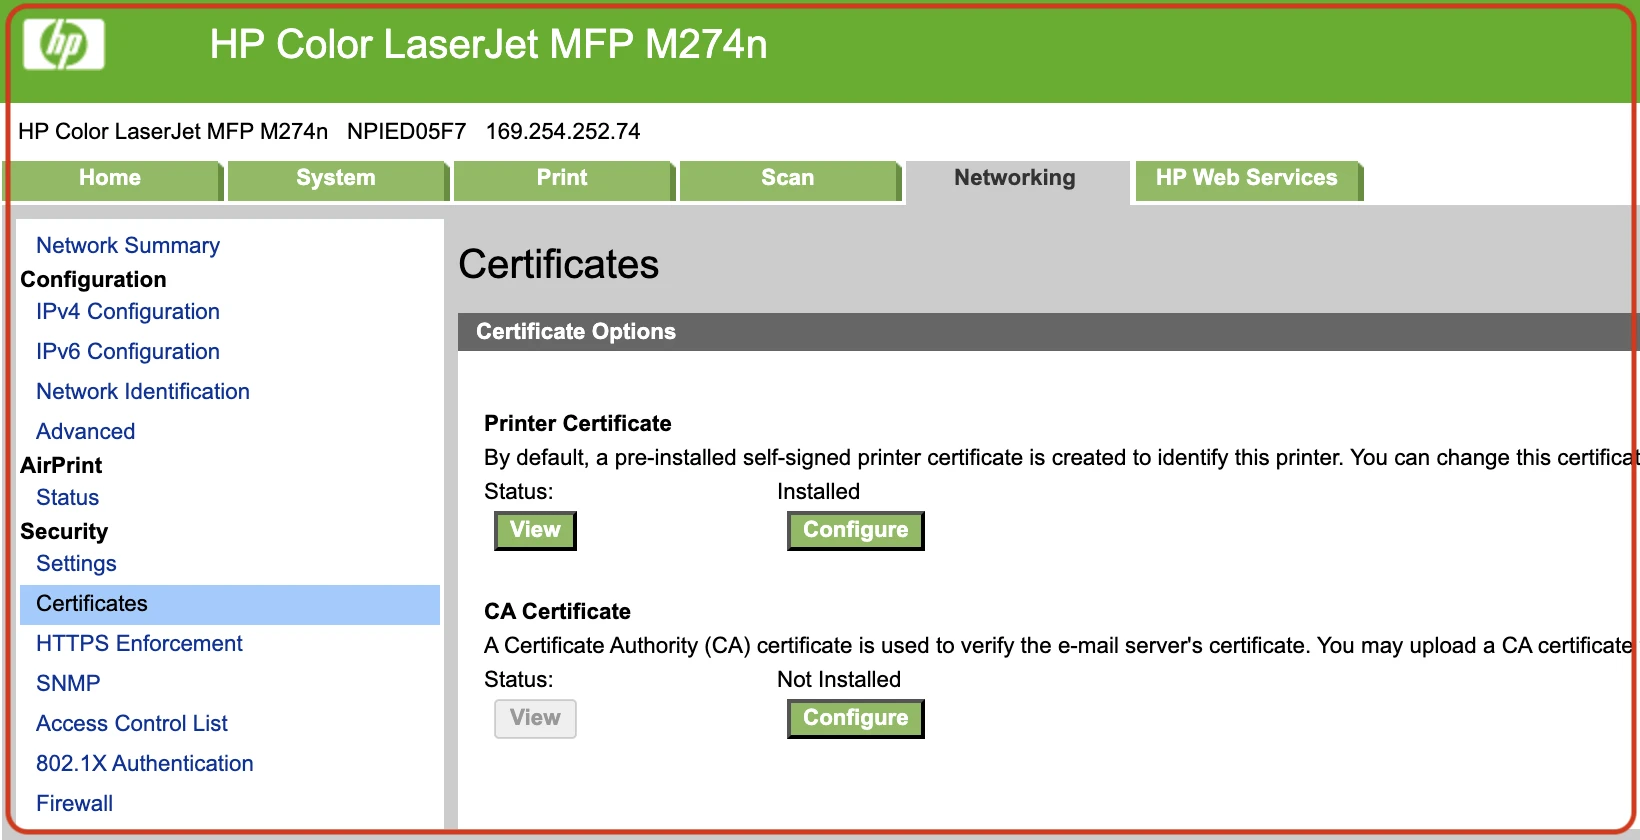Screen dimensions: 1640x840
Task: Click the 'CA Certificate' heading
Action: coord(557,612)
